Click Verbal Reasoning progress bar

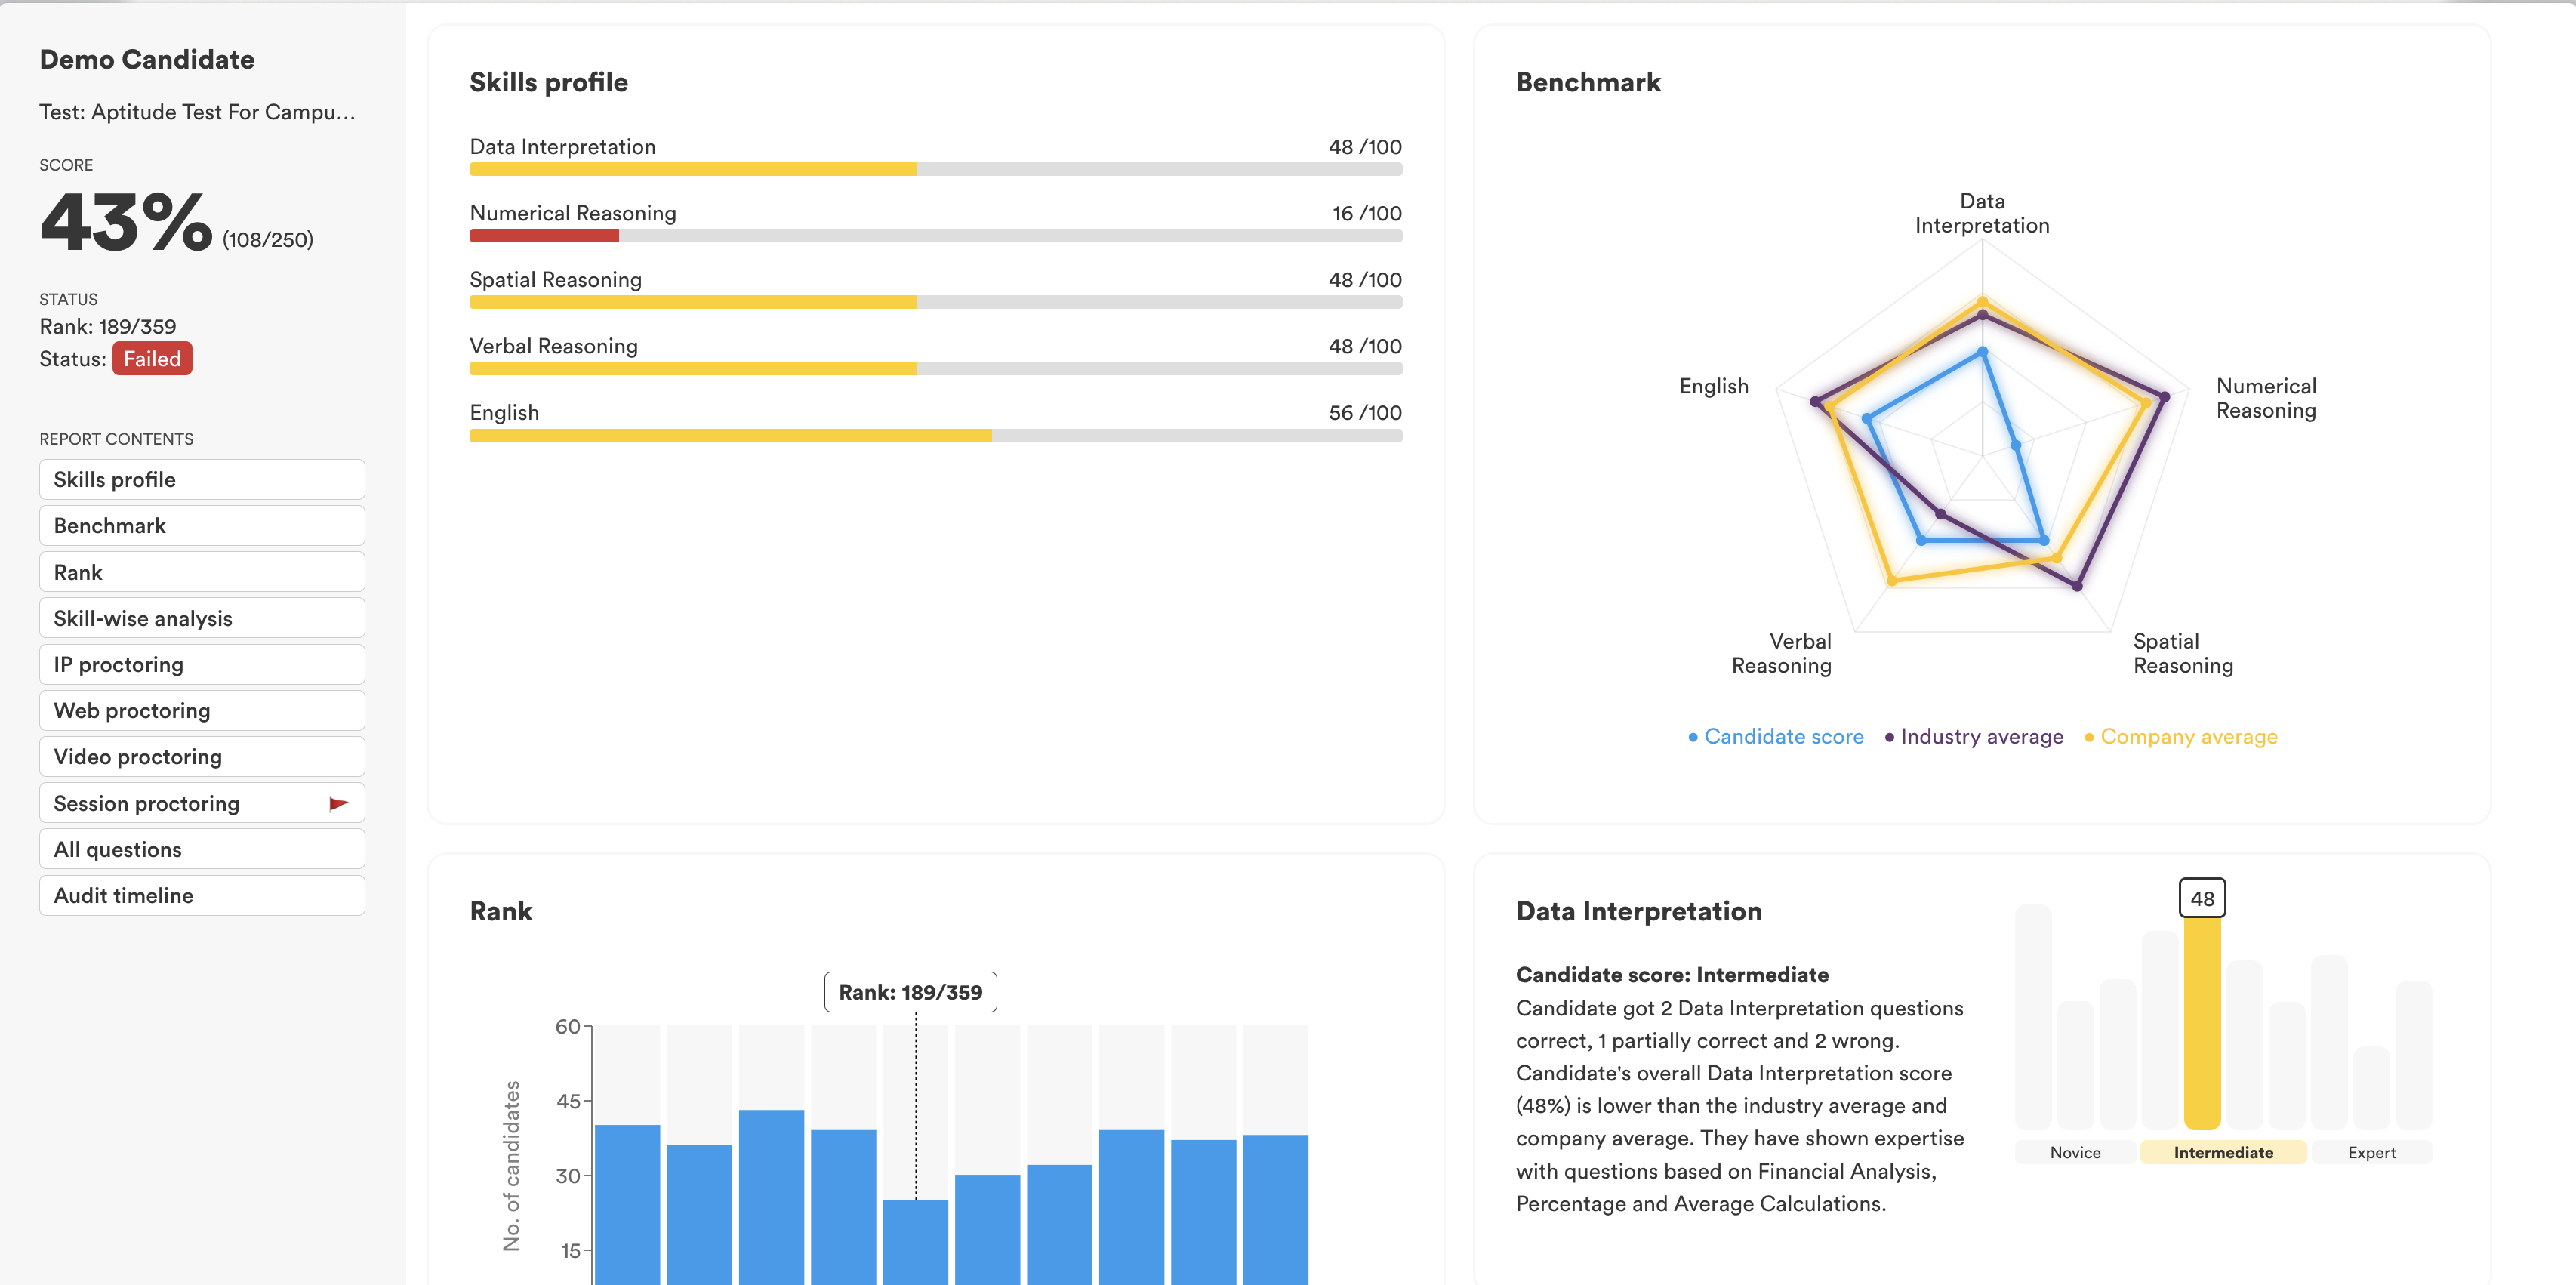[936, 369]
